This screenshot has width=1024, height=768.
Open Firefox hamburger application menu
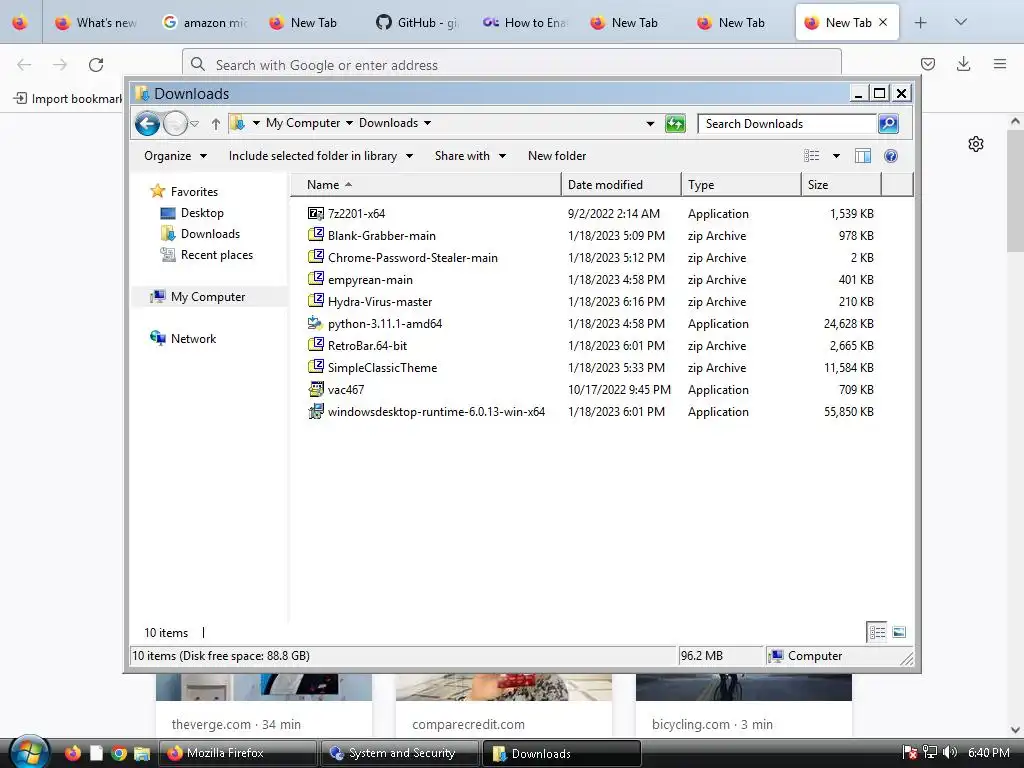point(999,64)
